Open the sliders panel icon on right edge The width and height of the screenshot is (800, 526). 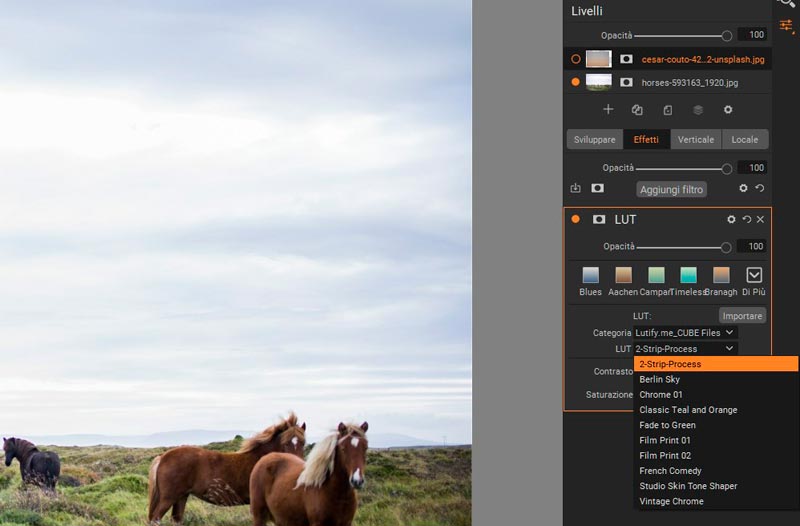786,26
